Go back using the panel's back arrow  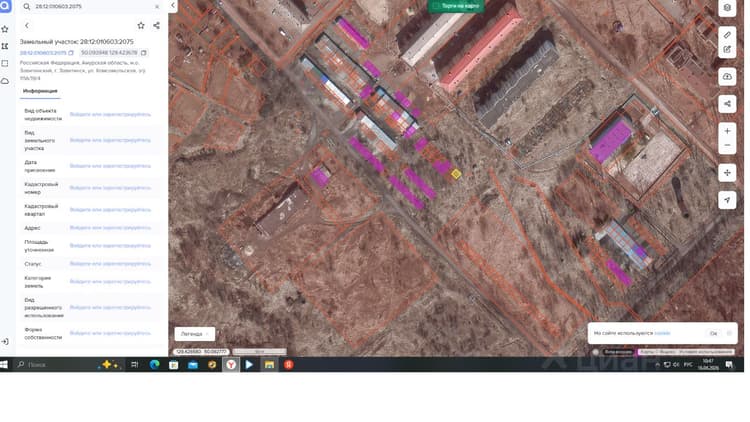(27, 25)
